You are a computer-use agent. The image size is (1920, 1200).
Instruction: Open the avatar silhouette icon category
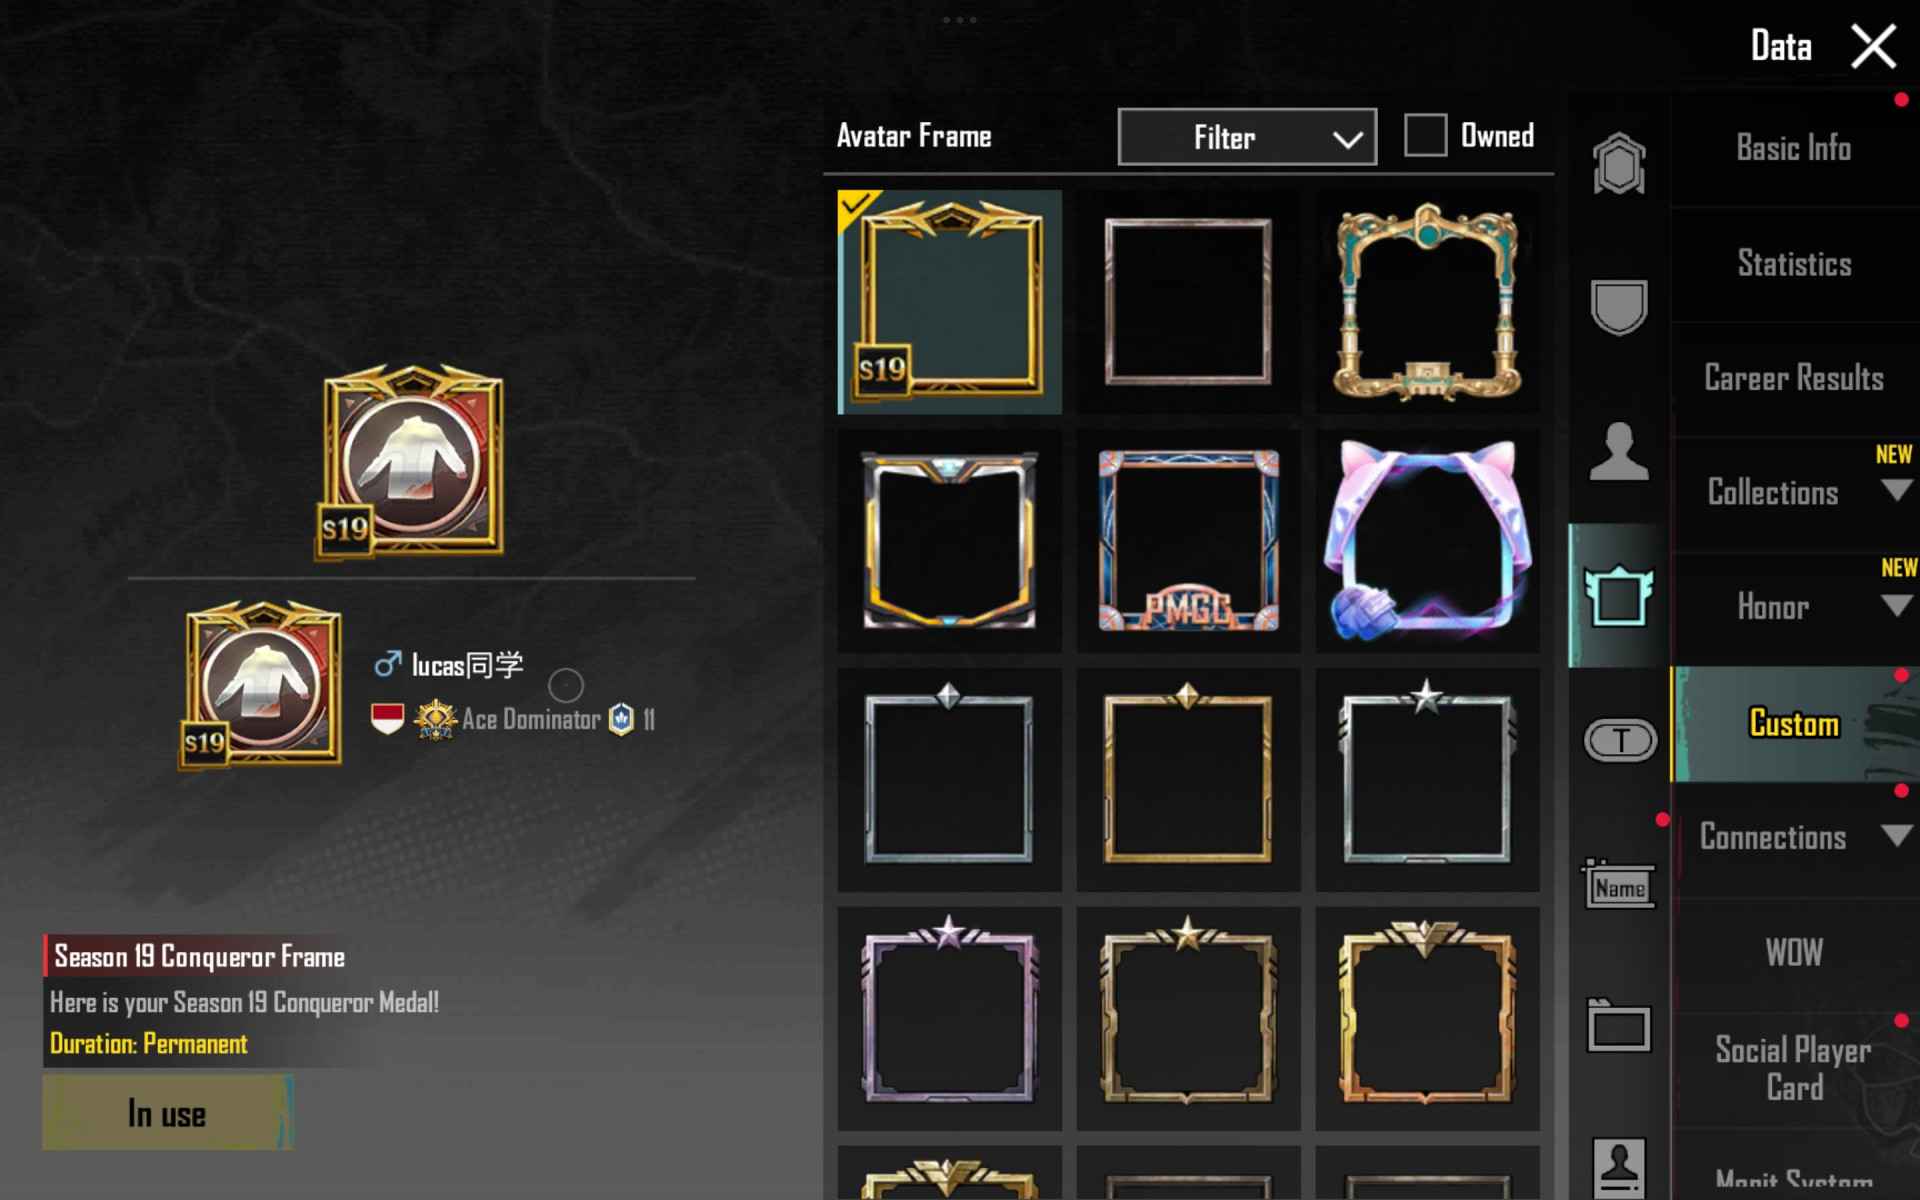[1619, 451]
